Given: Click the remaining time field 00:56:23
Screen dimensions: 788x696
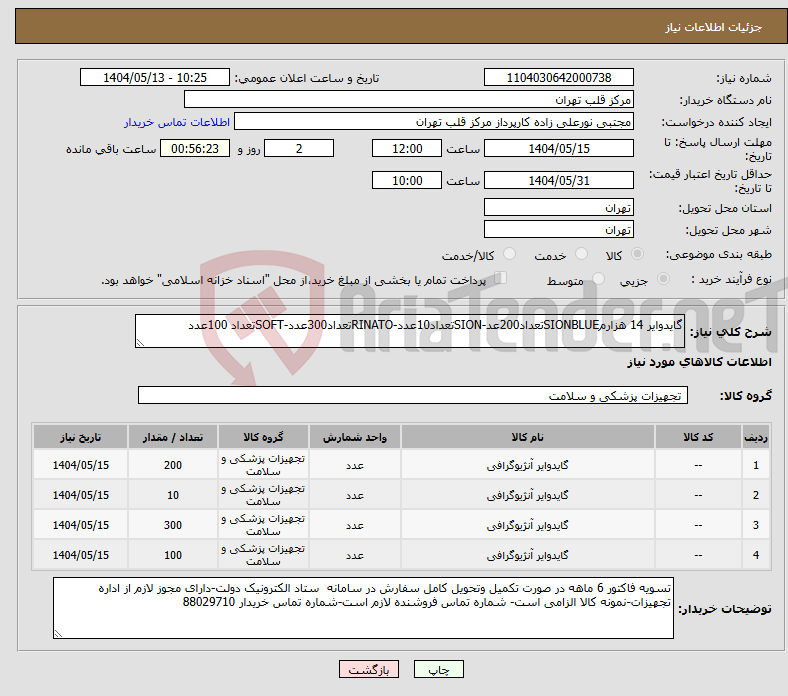Looking at the screenshot, I should click(195, 148).
